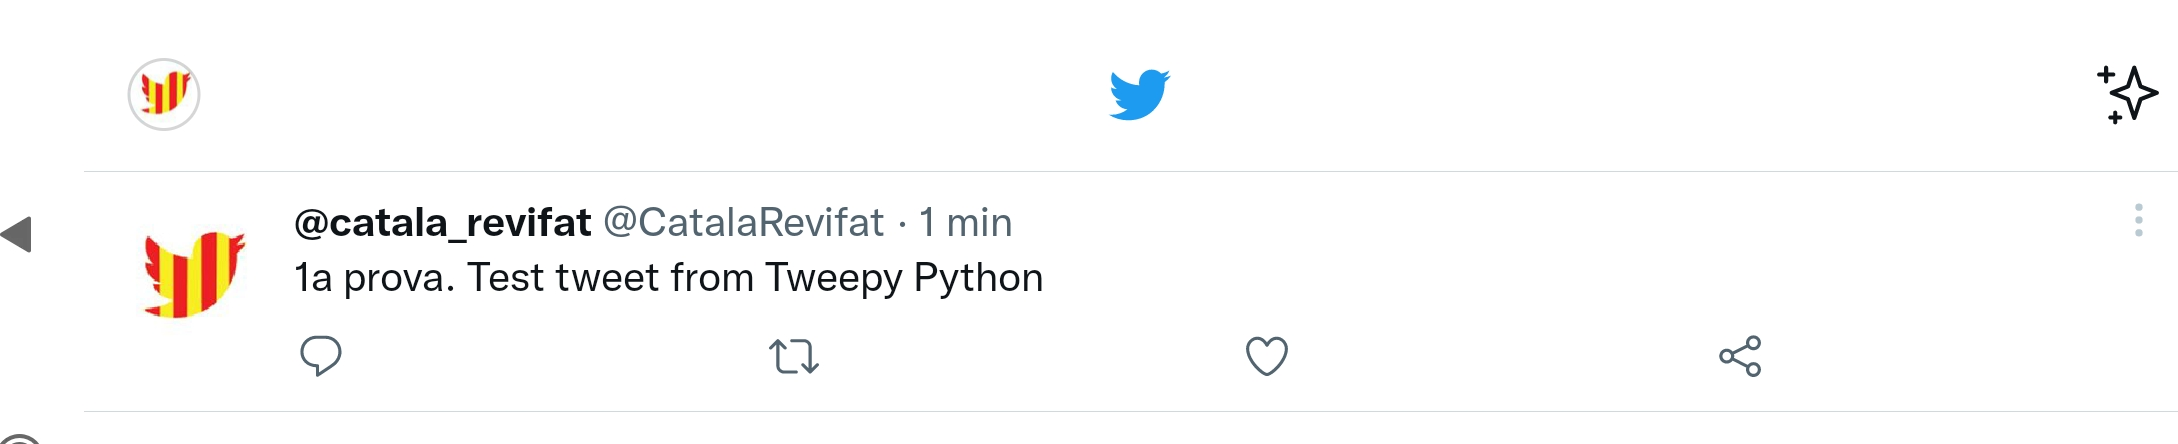This screenshot has height=444, width=2178.
Task: Share the tweet via the share icon
Action: 1740,356
